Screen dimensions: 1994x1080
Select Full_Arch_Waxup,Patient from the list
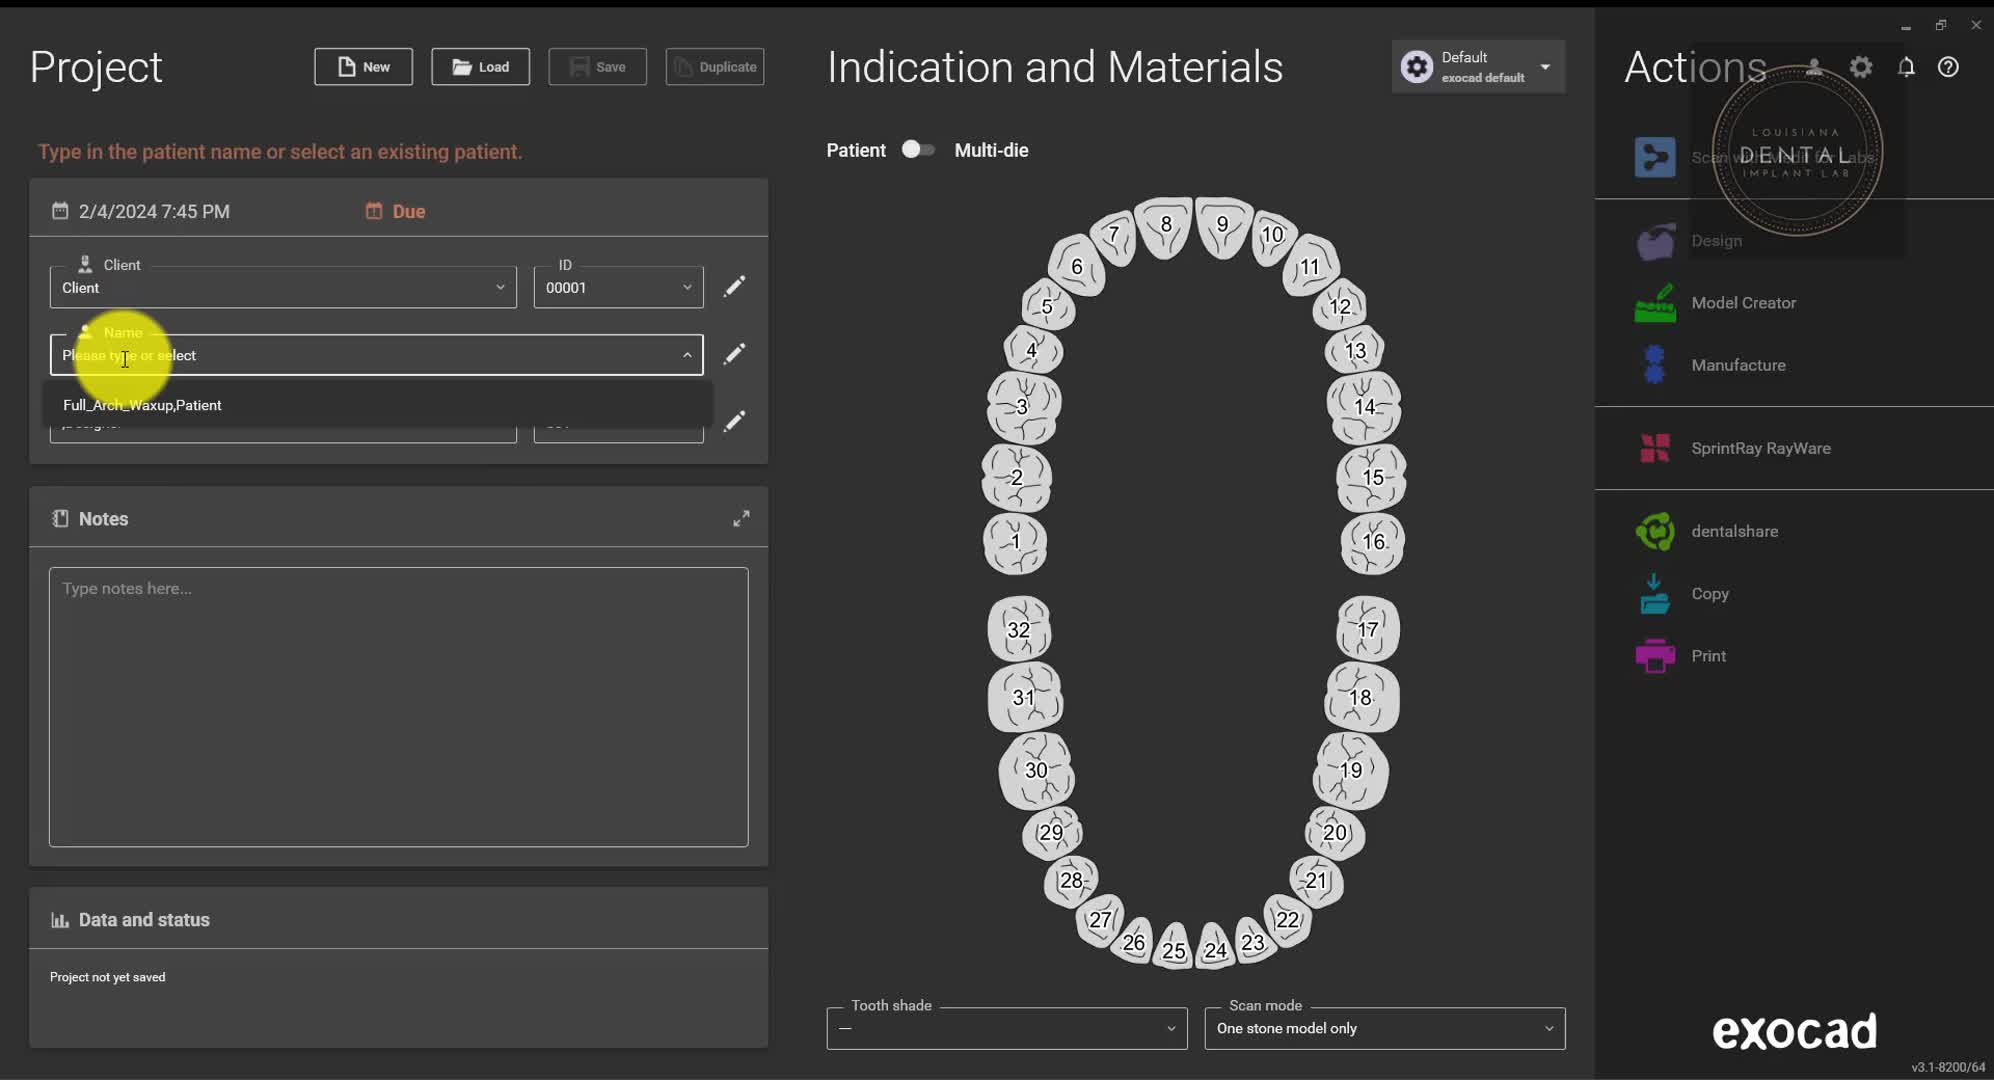pyautogui.click(x=376, y=405)
